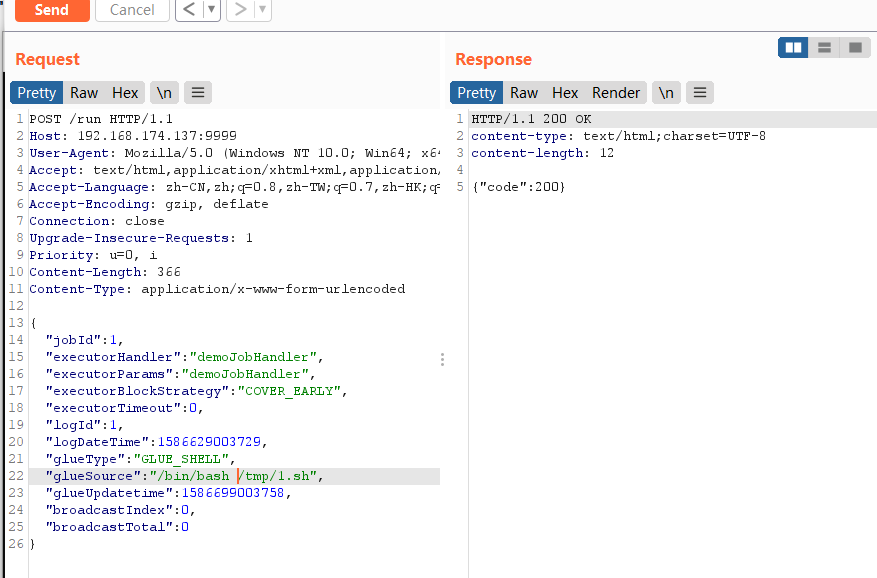This screenshot has width=877, height=578.
Task: Click the response body {"code":200}
Action: 518,187
